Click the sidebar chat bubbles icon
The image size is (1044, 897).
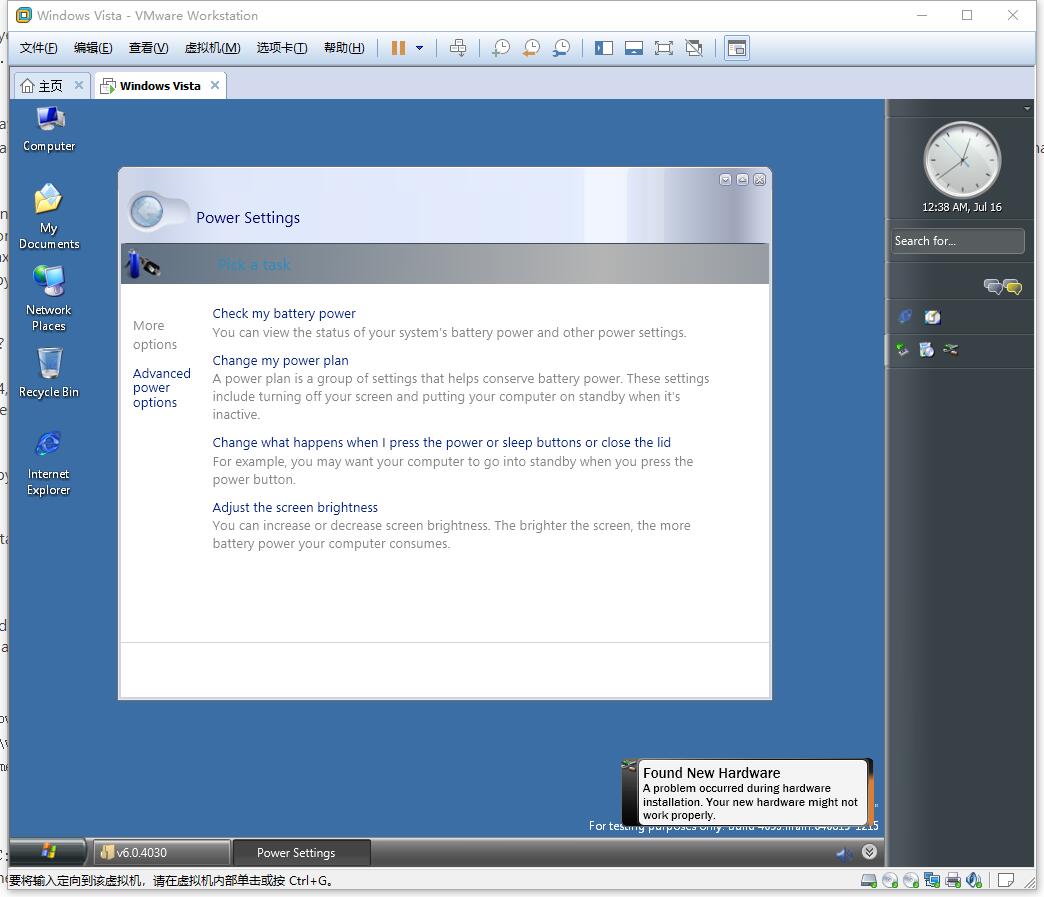tap(1003, 286)
